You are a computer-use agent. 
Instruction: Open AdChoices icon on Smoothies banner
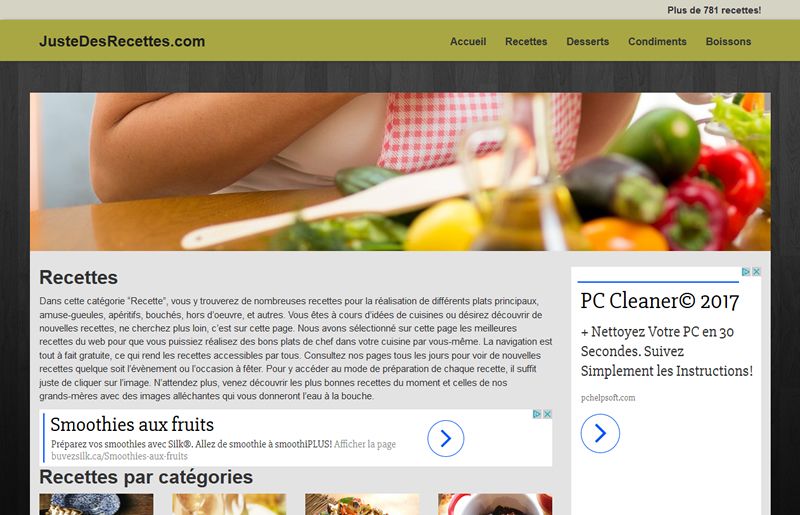click(x=537, y=414)
